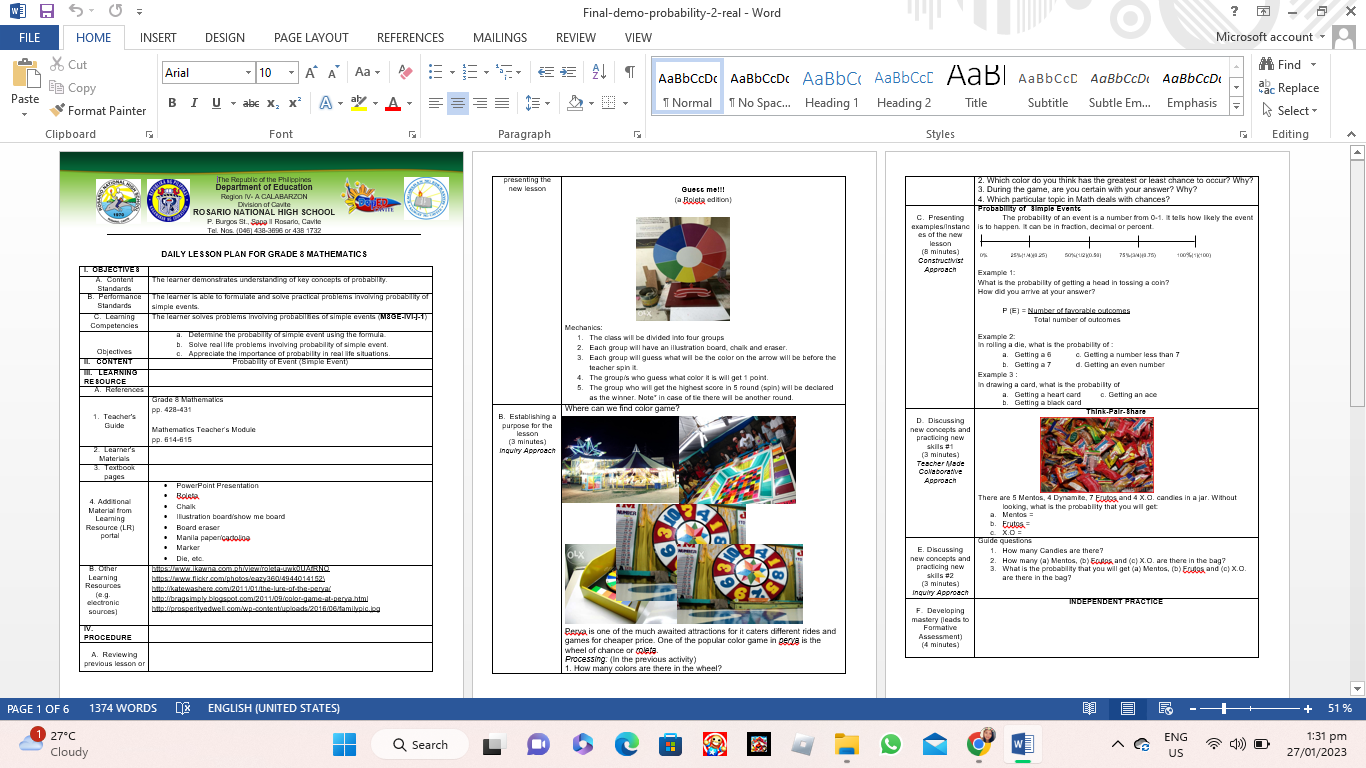Align text to the left

click(436, 103)
